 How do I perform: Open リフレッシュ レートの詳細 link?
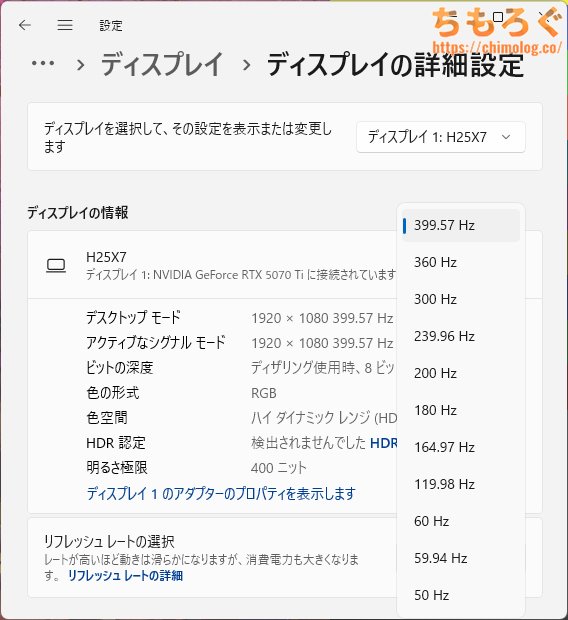125,576
